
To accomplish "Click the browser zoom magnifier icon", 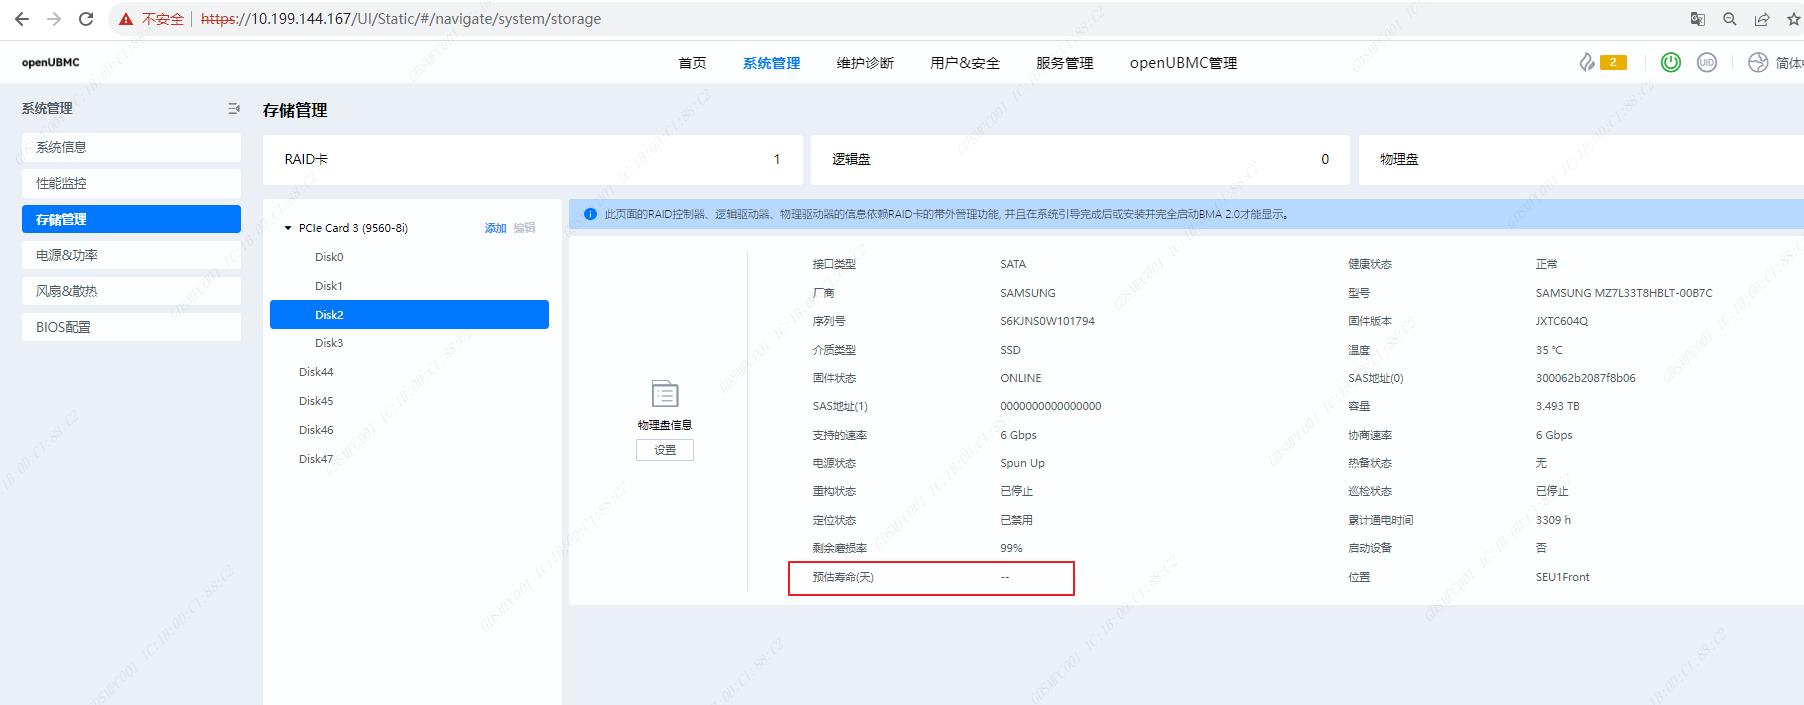I will pyautogui.click(x=1729, y=19).
